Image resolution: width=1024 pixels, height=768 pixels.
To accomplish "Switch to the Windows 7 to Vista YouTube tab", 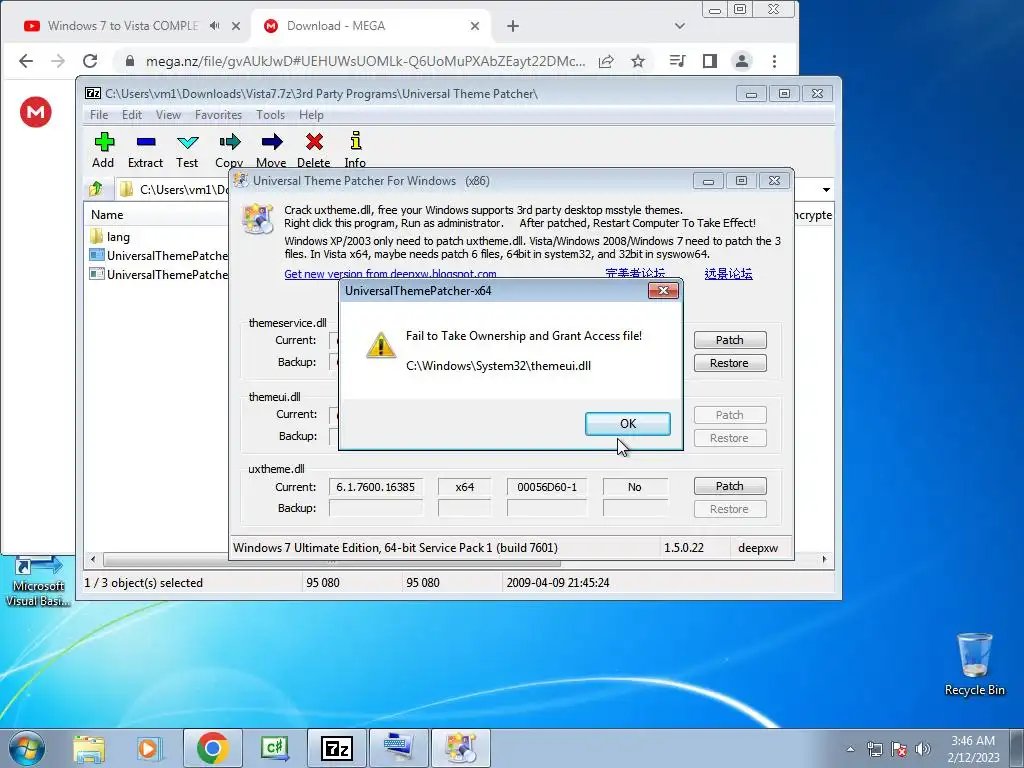I will coord(122,26).
